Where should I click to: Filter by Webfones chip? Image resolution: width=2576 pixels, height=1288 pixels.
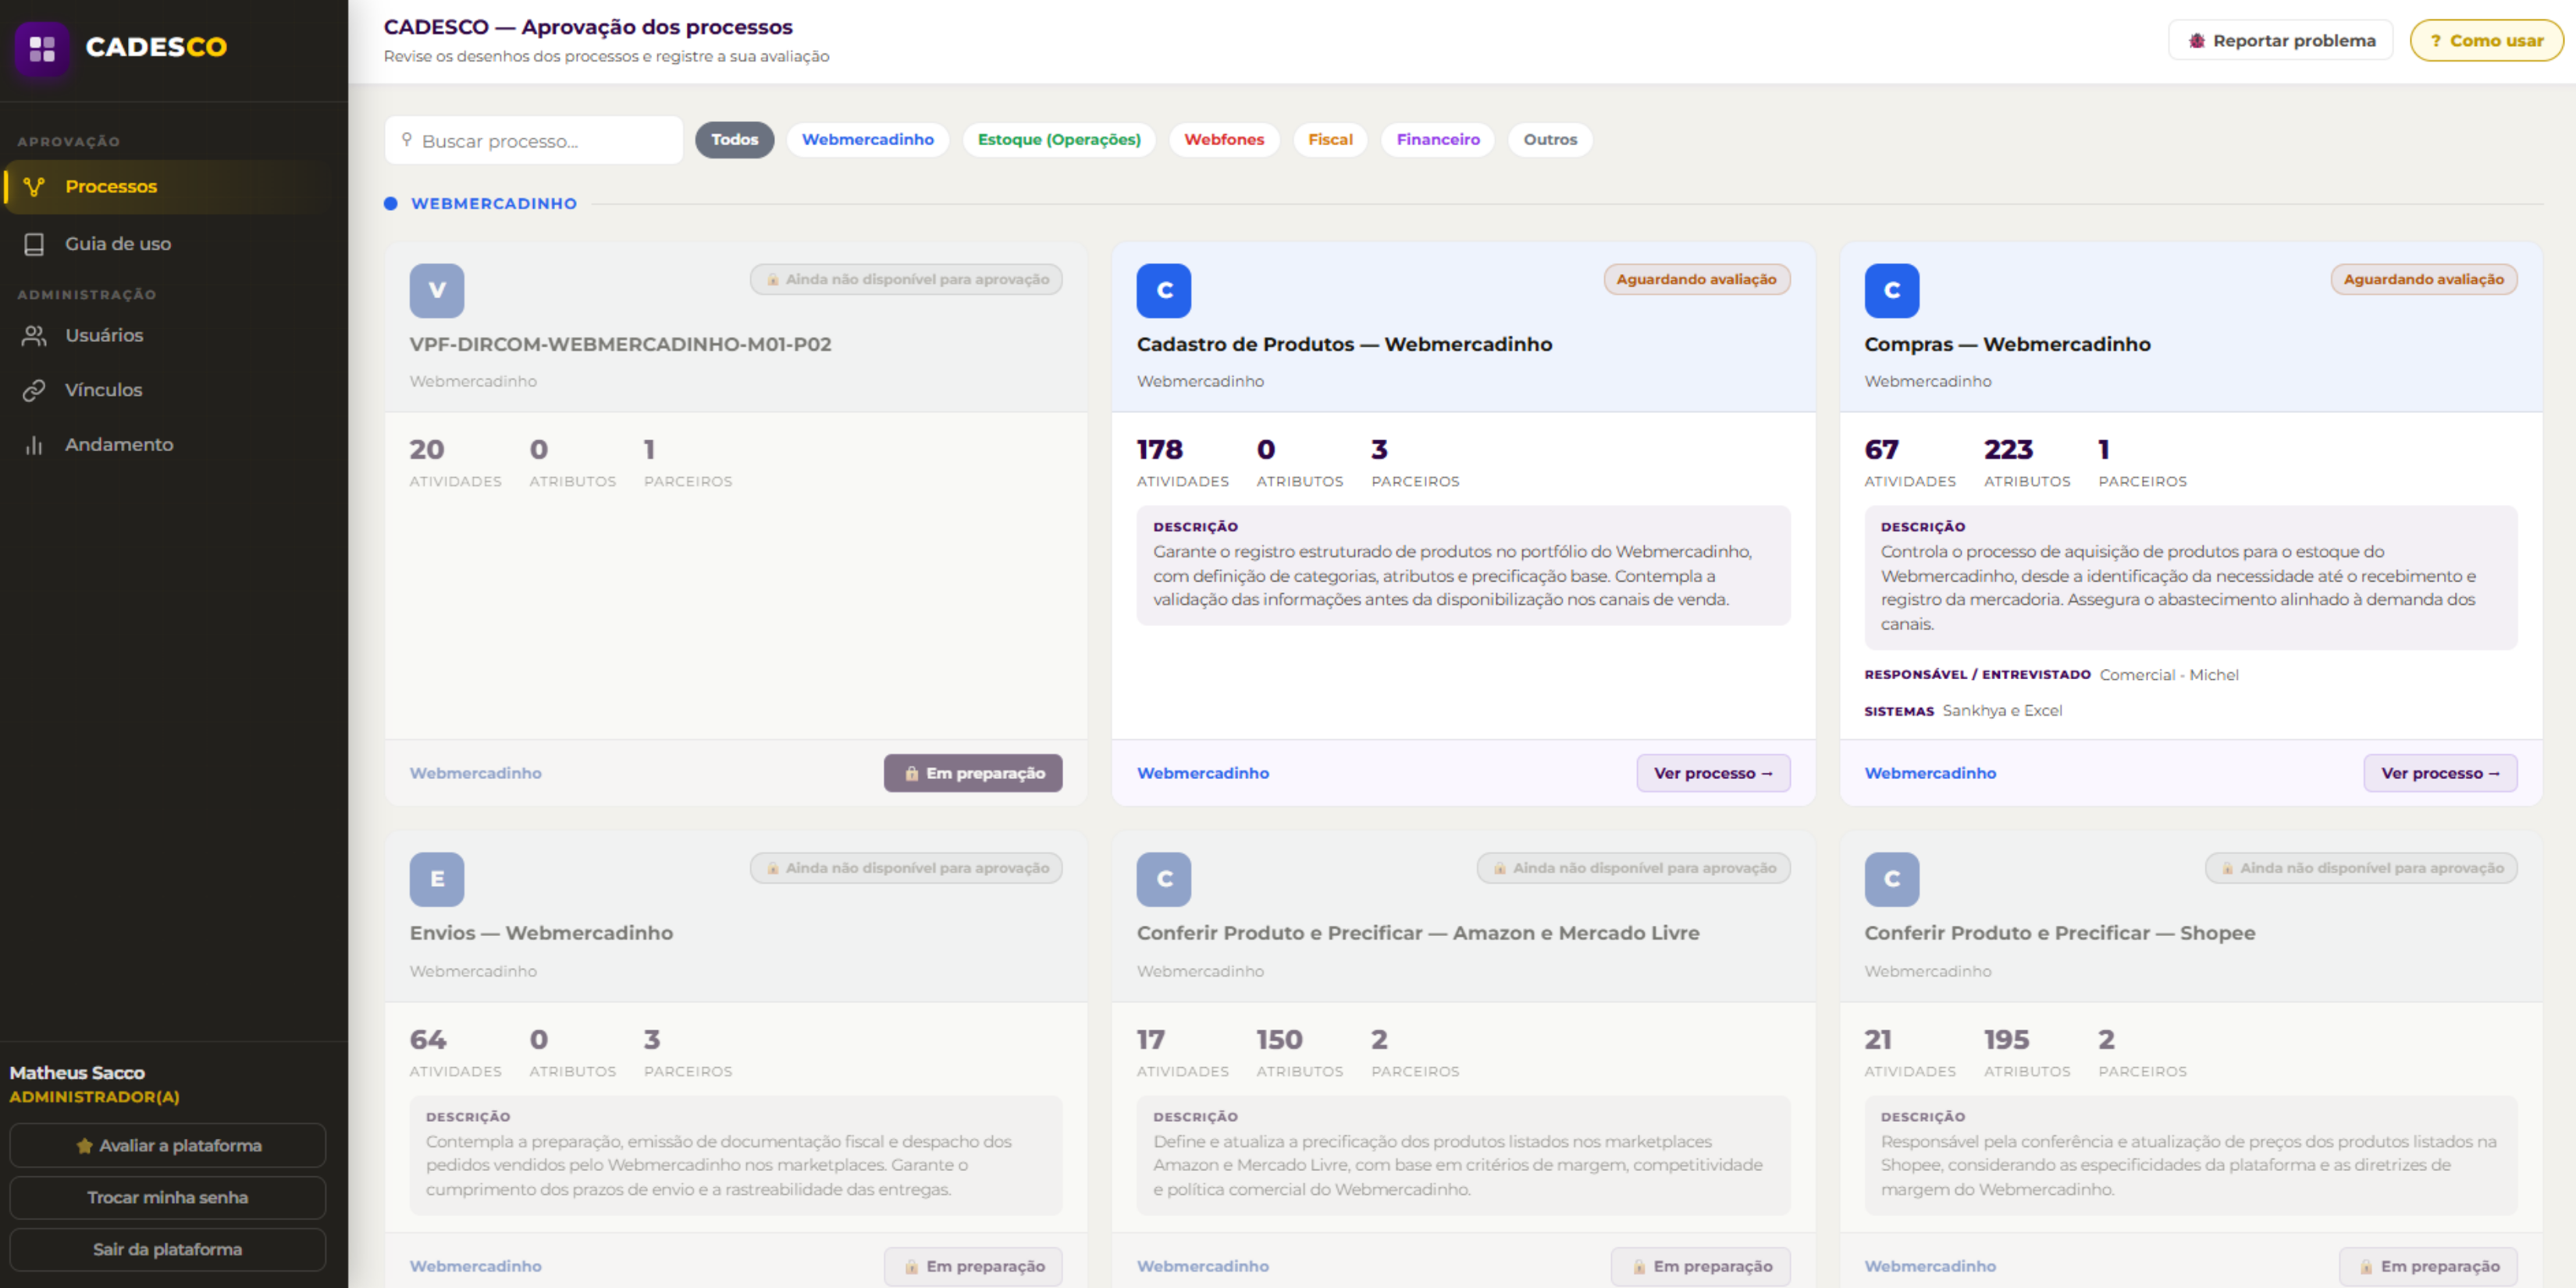click(x=1223, y=139)
